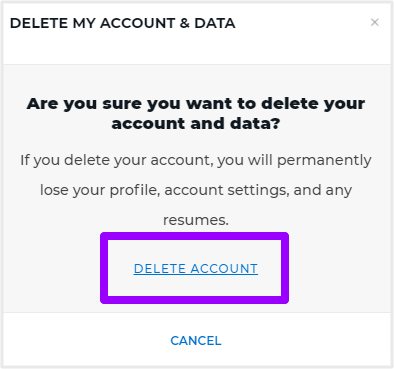Image resolution: width=394 pixels, height=369 pixels.
Task: Click the permanent loss warning paragraph
Action: pyautogui.click(x=196, y=190)
